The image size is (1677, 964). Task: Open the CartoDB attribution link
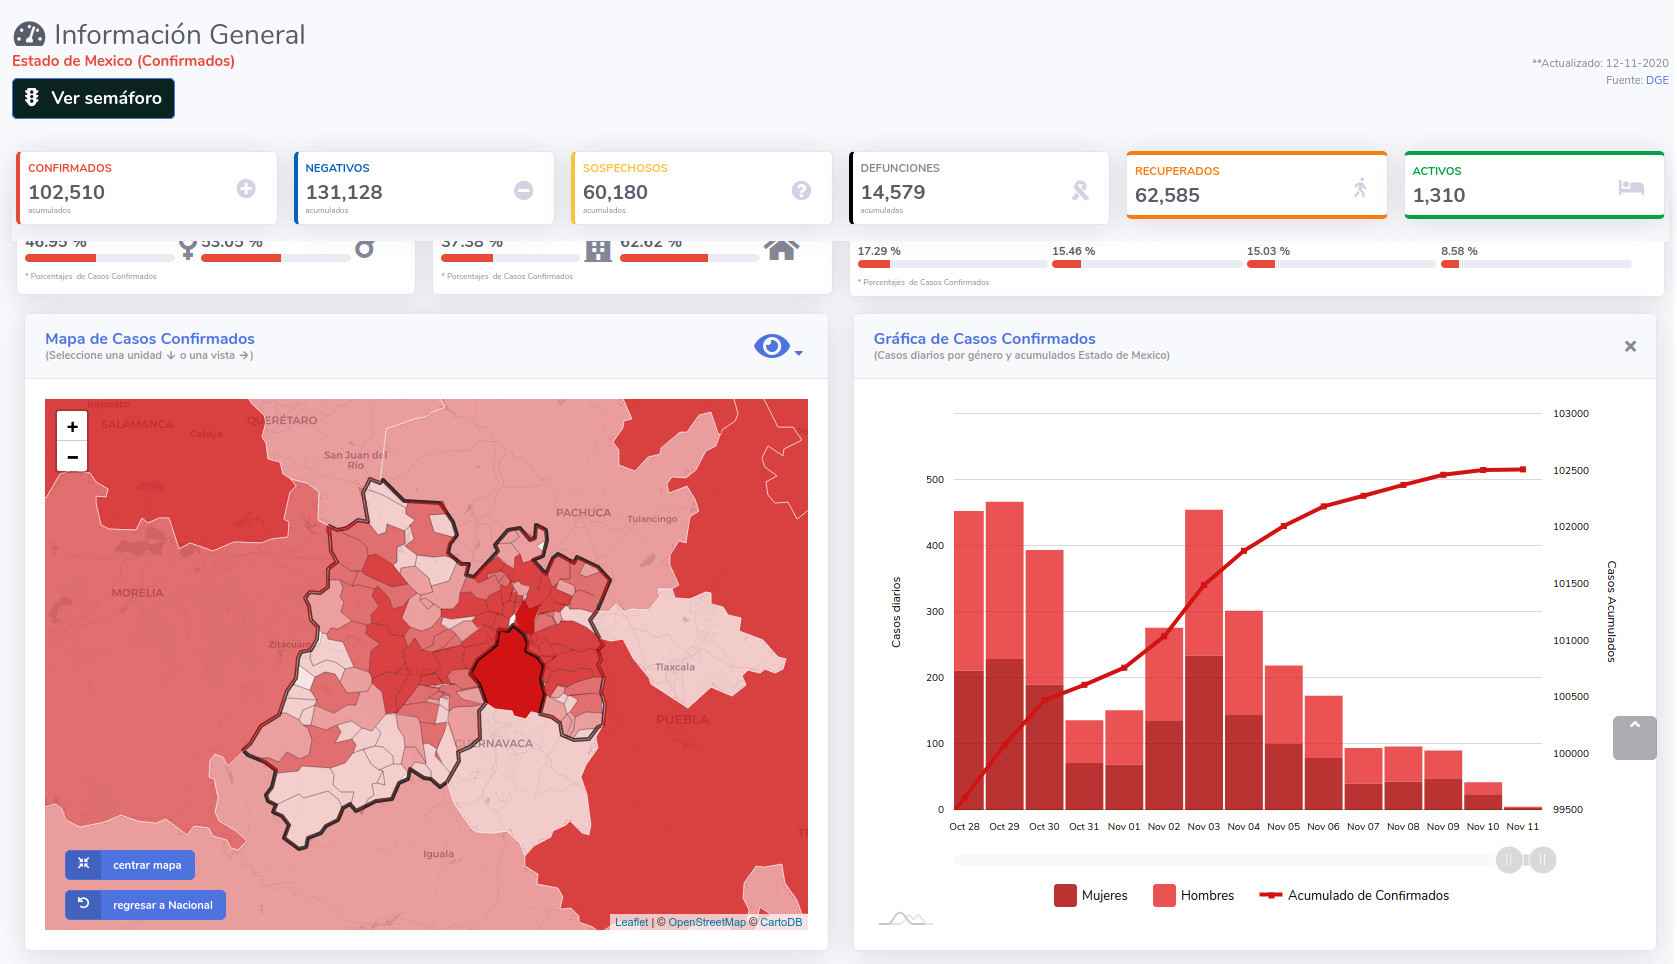[781, 922]
